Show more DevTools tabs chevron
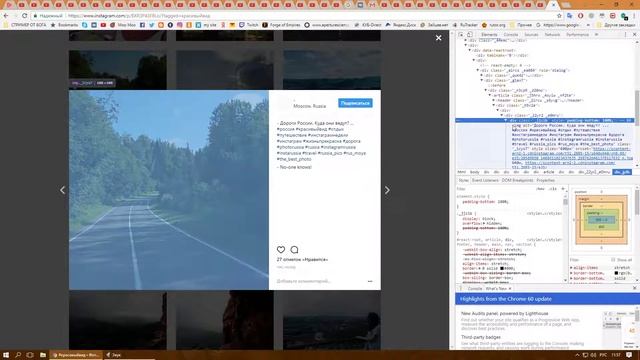 tap(596, 35)
